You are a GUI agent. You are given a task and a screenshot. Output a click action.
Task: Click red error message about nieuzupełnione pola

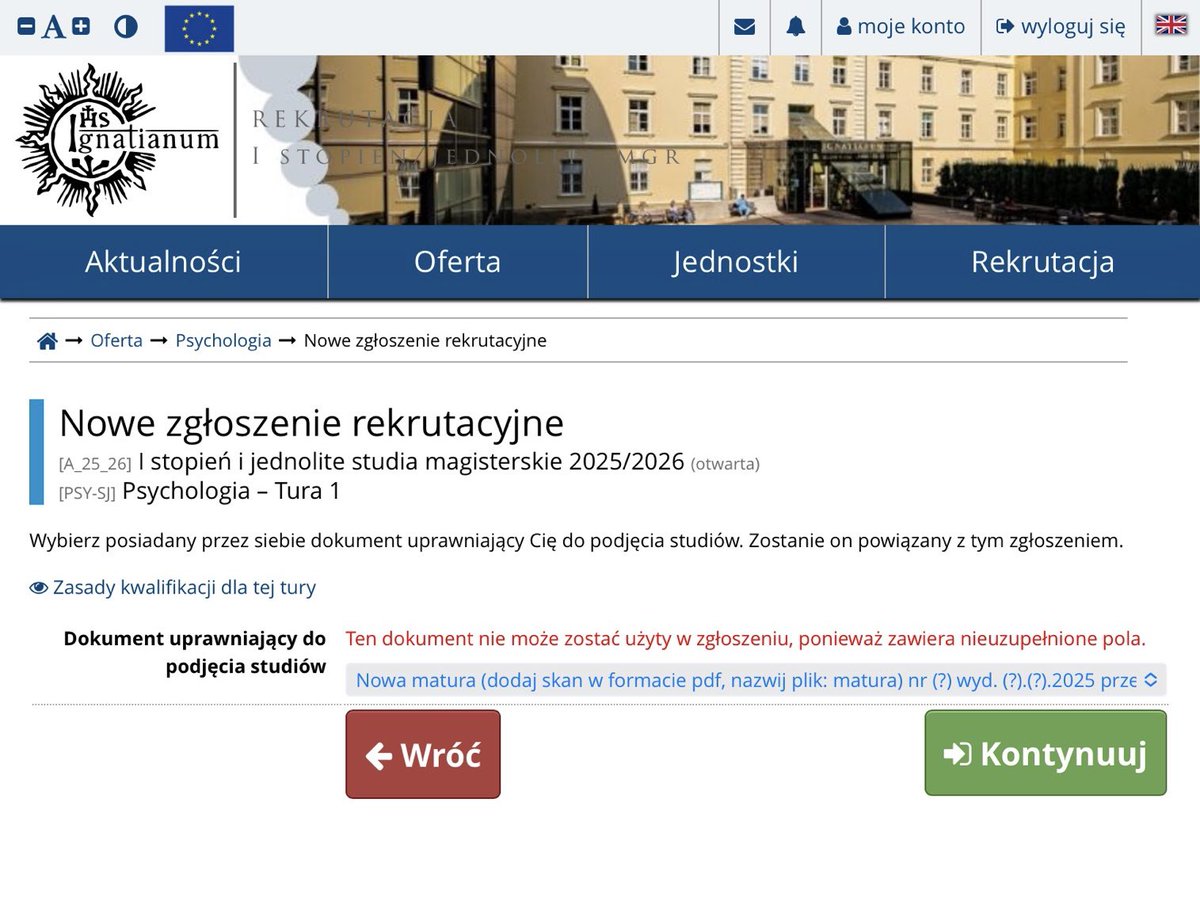coord(745,639)
